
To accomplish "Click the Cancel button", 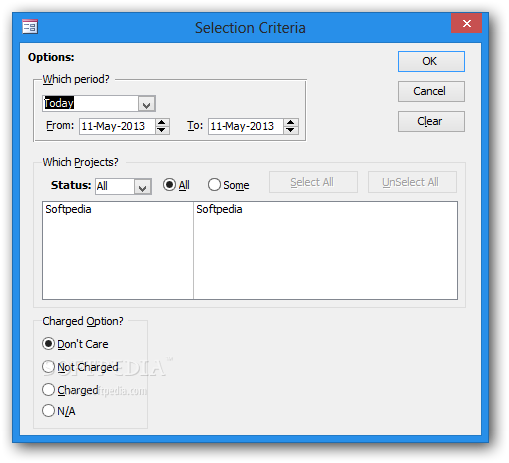I will point(431,91).
